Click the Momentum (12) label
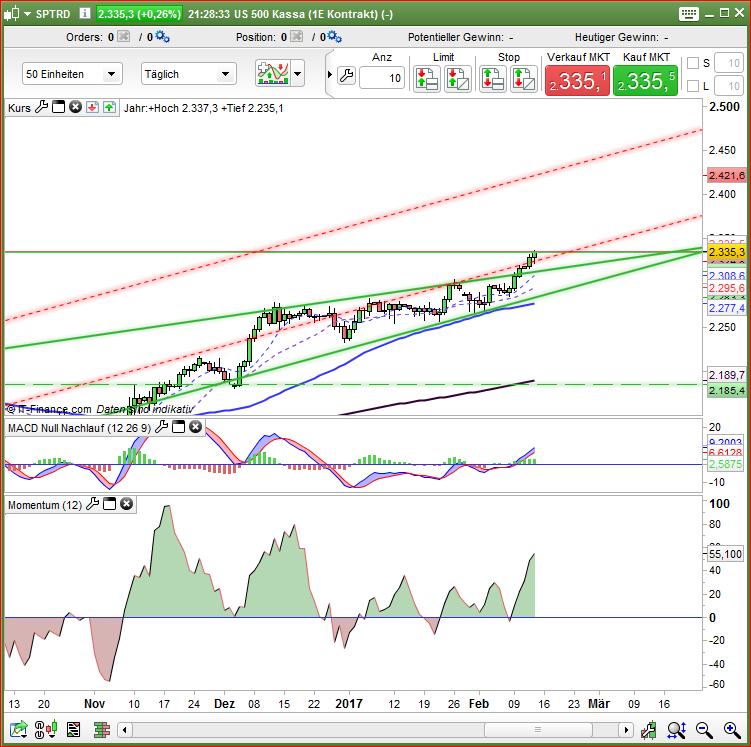Image resolution: width=751 pixels, height=747 pixels. (45, 505)
